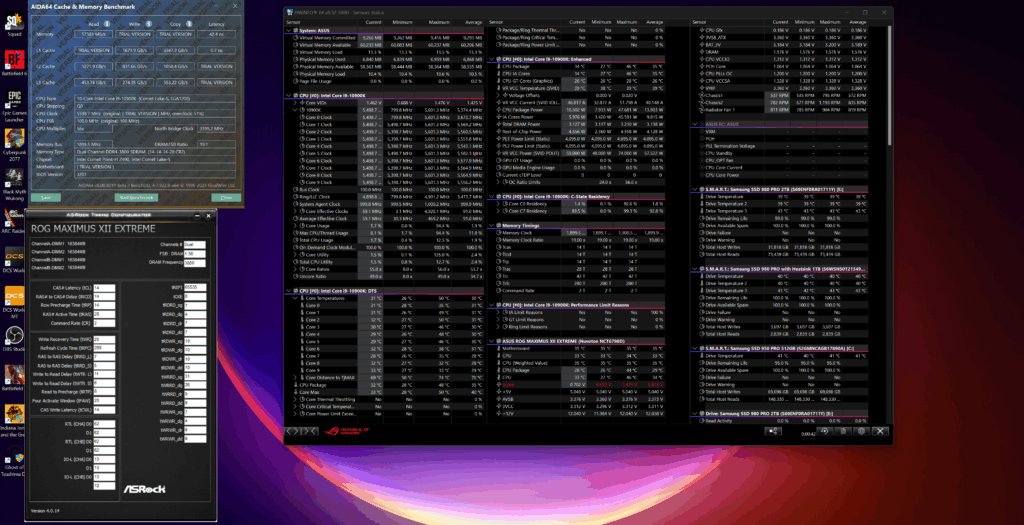This screenshot has height=525, width=1024.
Task: Click the HWiNFO network sharing icon in bottom toolbar
Action: [x=774, y=431]
